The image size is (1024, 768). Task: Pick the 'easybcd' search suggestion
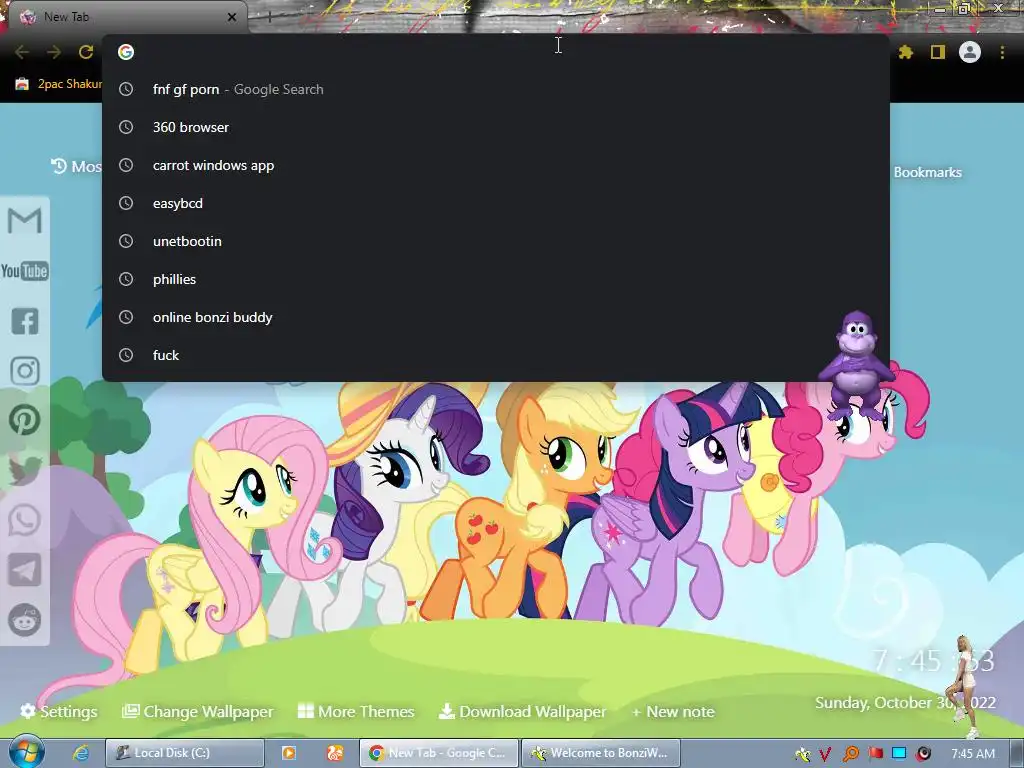click(x=496, y=203)
